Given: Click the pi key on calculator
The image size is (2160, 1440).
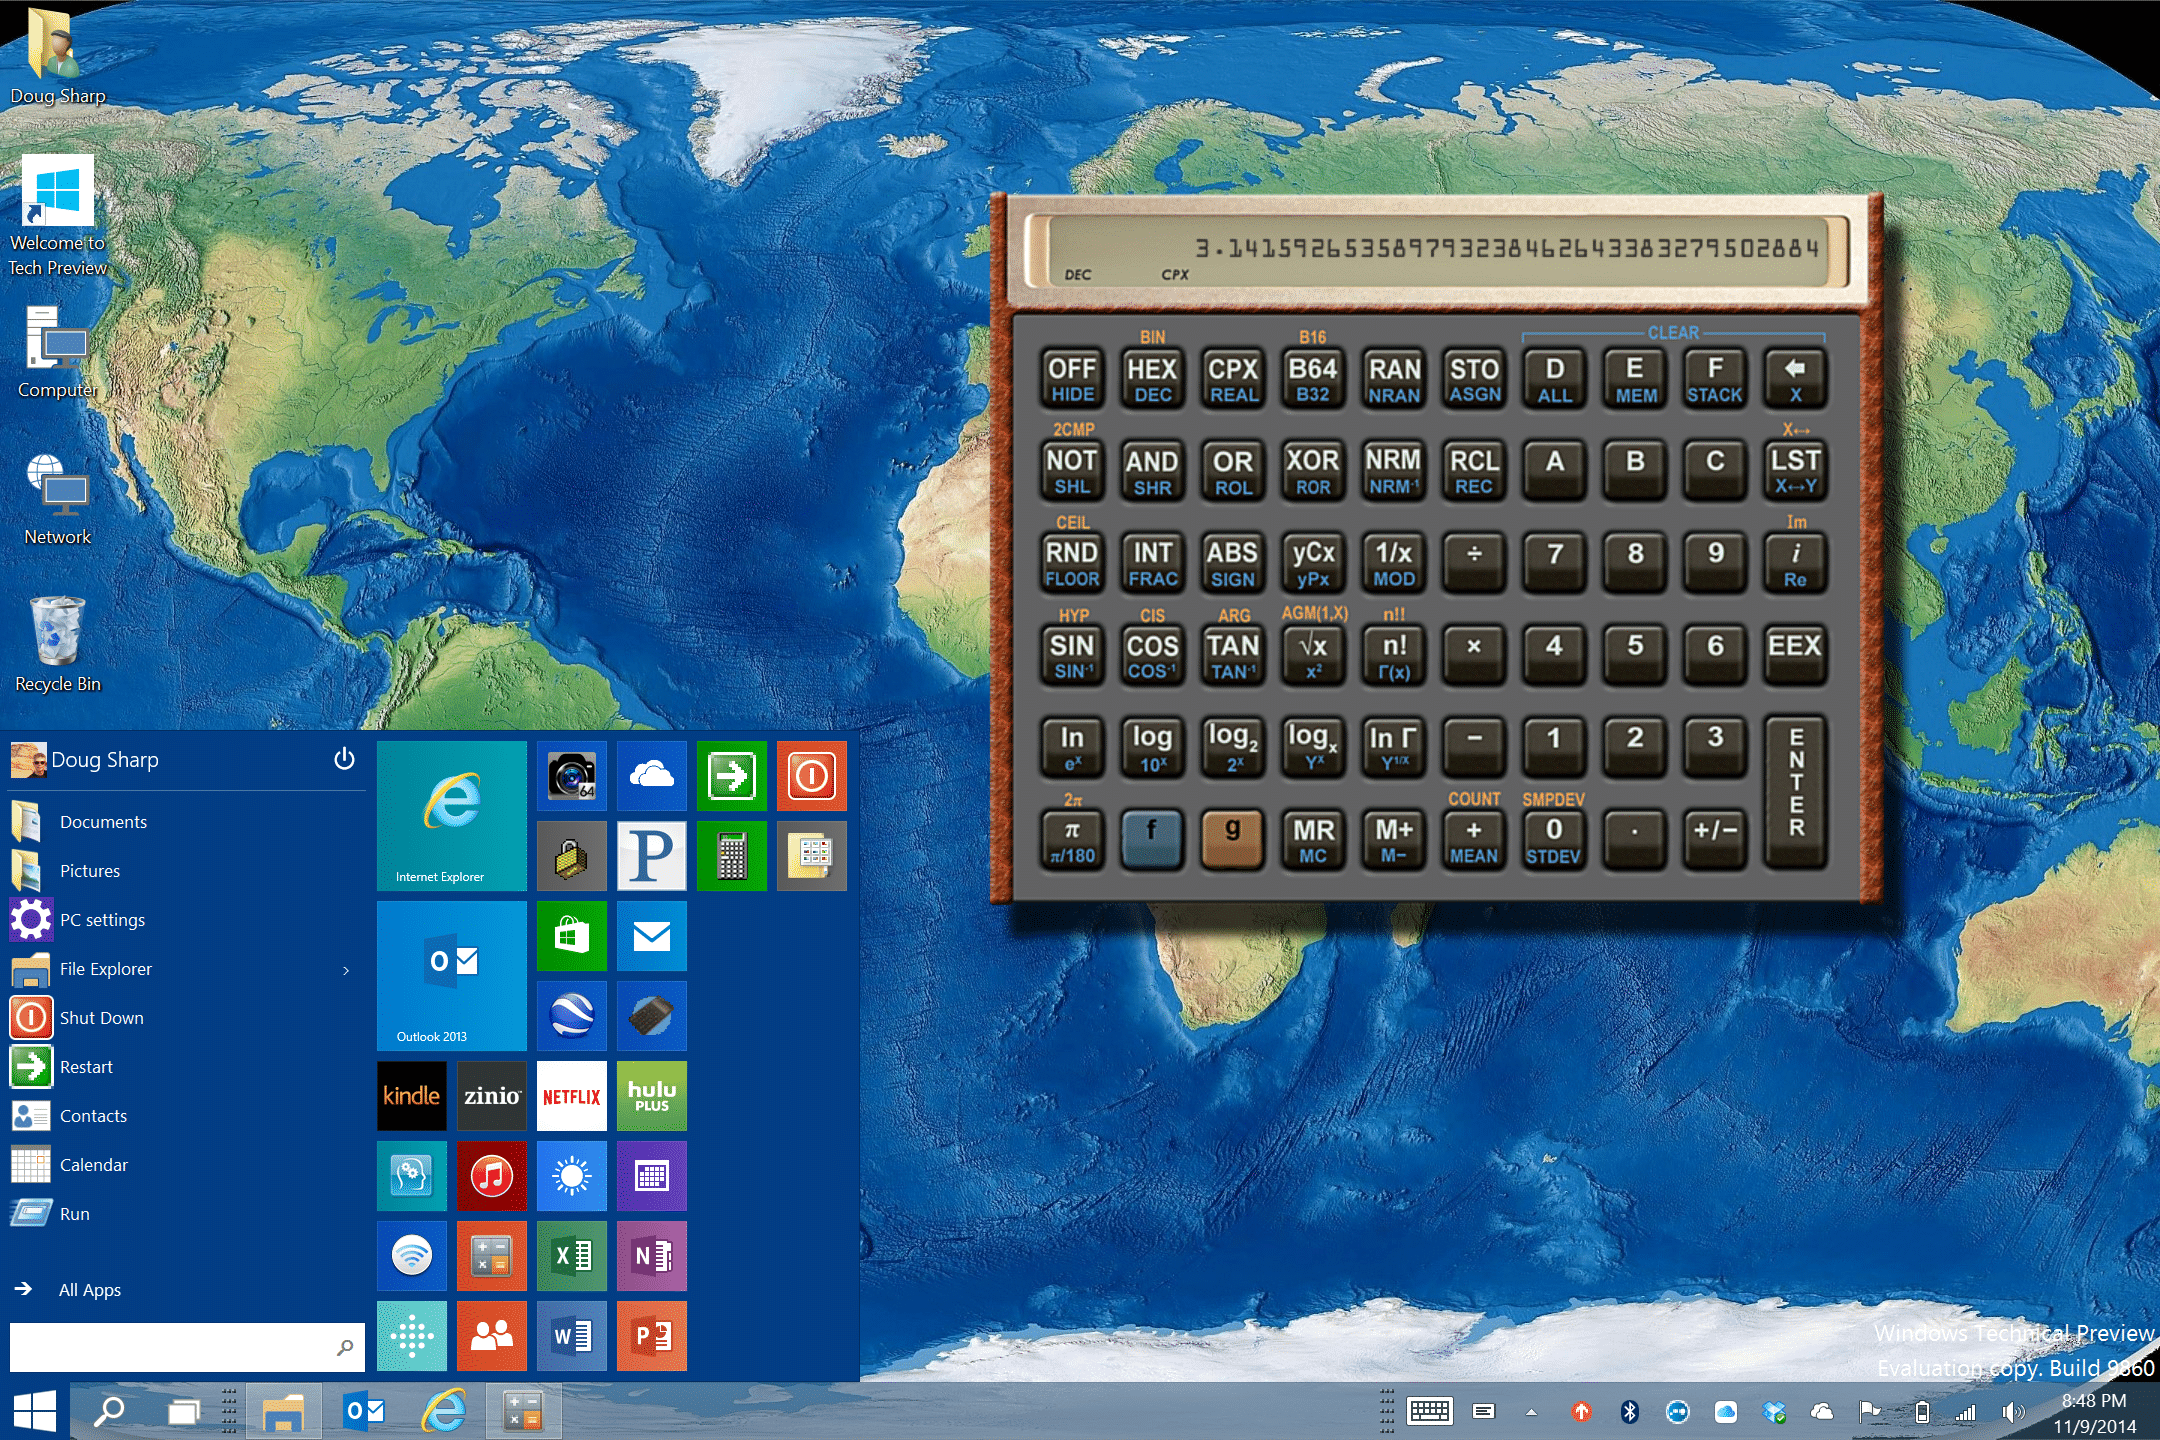Looking at the screenshot, I should click(1072, 839).
